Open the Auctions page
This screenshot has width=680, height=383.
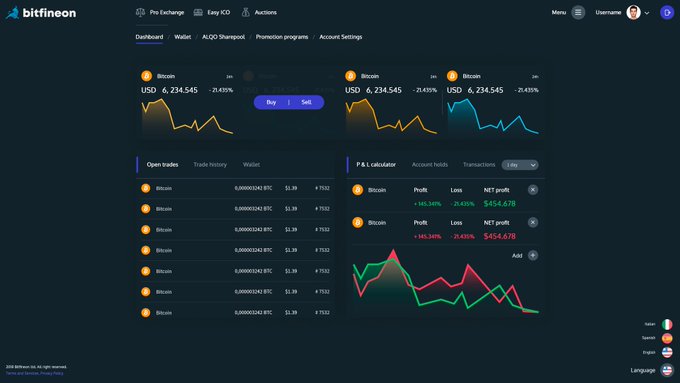click(265, 12)
